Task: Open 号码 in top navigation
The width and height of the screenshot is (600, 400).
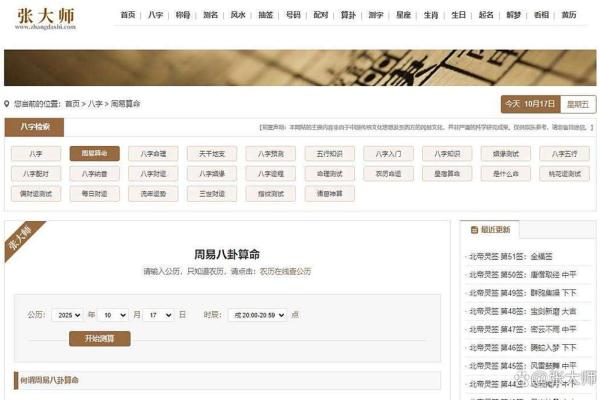Action: [293, 15]
